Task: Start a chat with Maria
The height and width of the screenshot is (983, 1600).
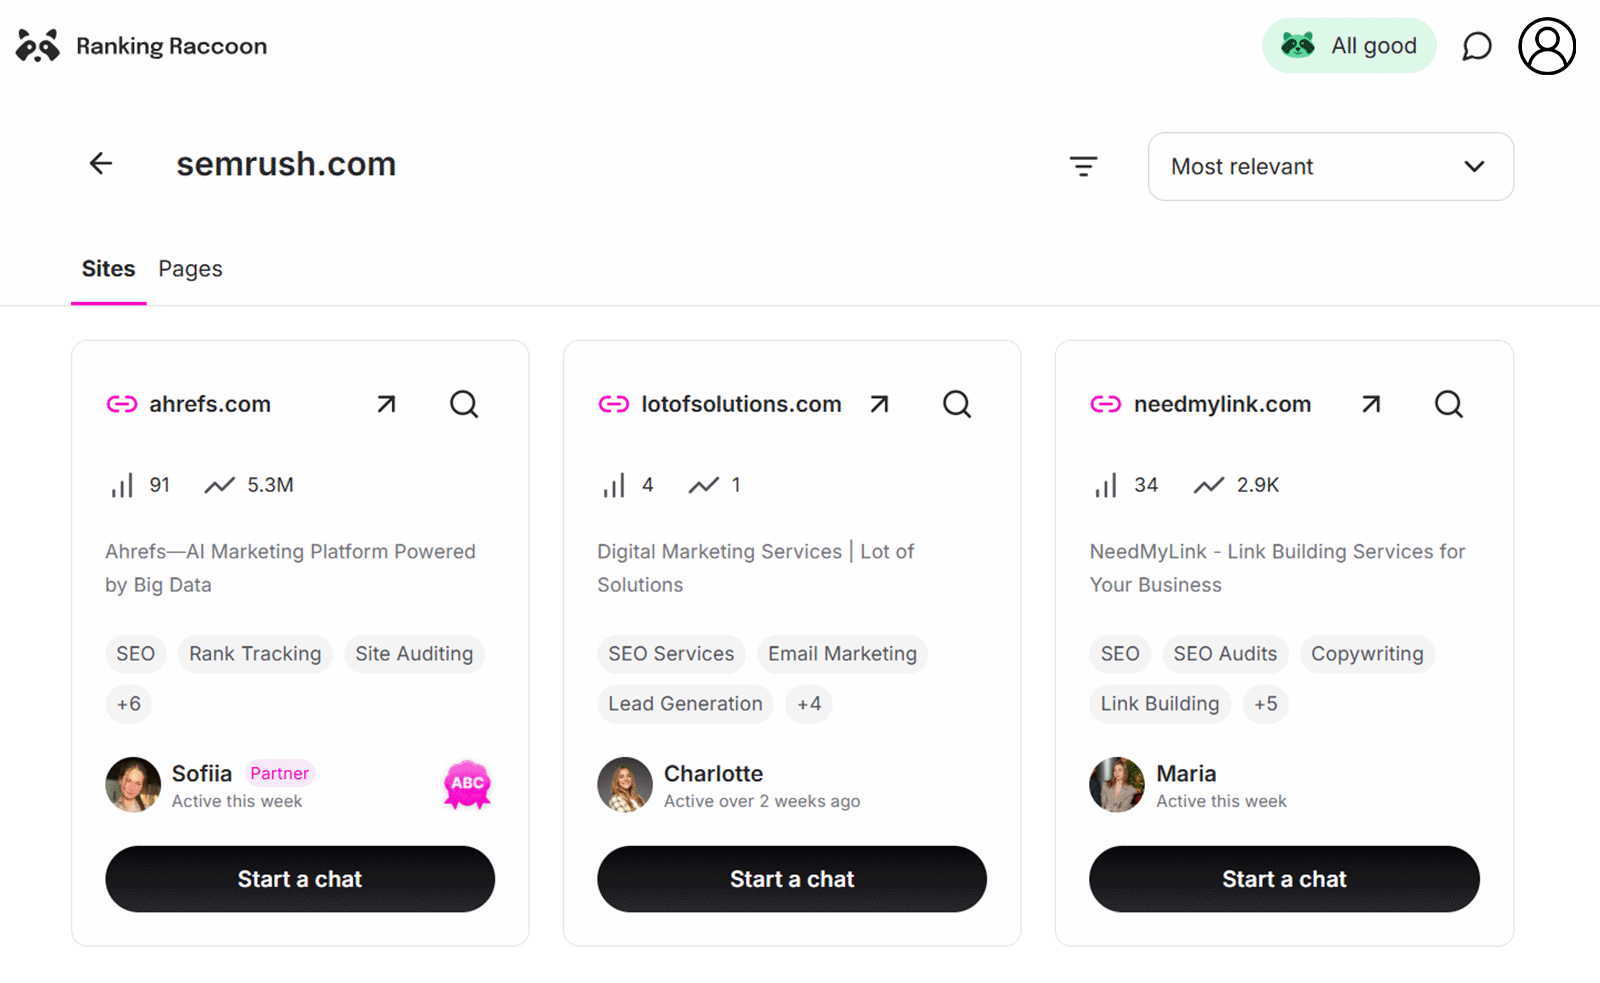Action: pyautogui.click(x=1283, y=879)
